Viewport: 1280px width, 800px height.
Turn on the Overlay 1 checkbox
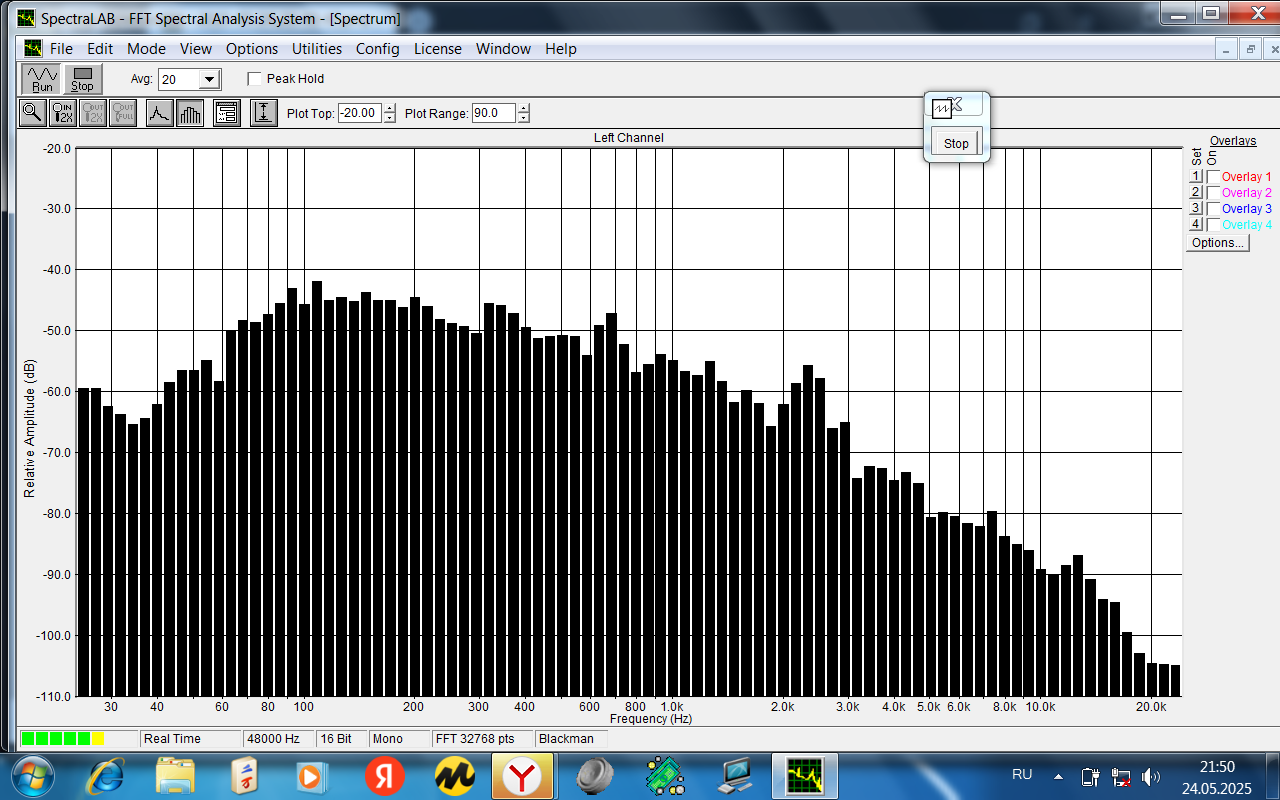pos(1214,177)
